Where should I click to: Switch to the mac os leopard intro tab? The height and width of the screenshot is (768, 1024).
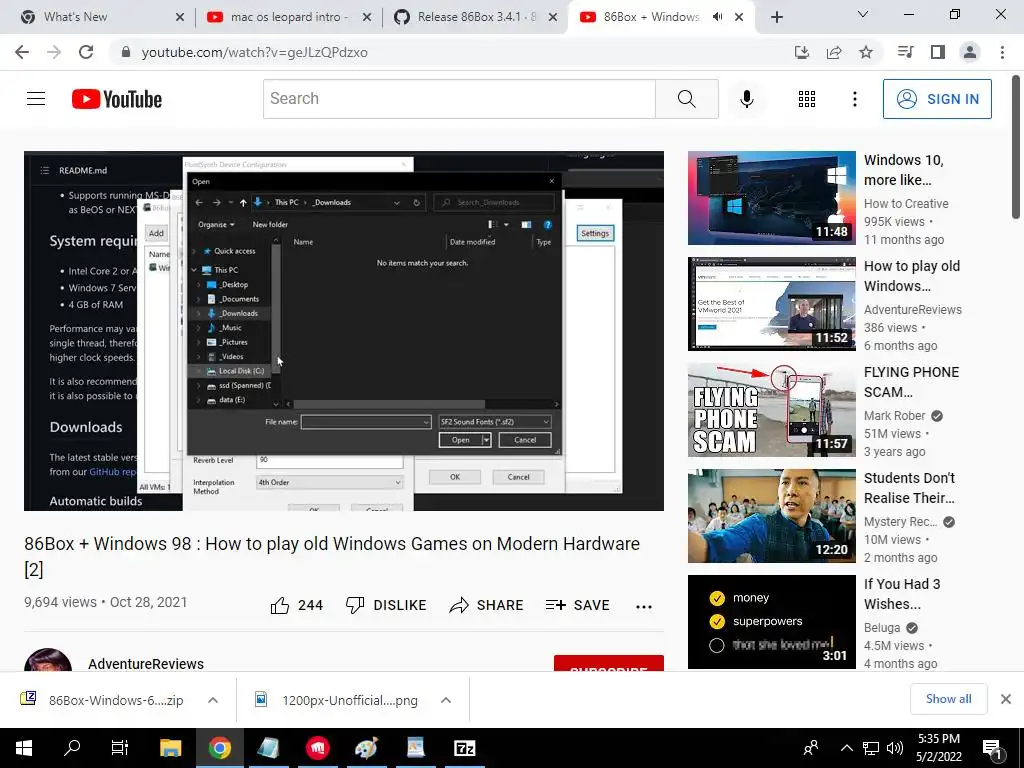289,17
